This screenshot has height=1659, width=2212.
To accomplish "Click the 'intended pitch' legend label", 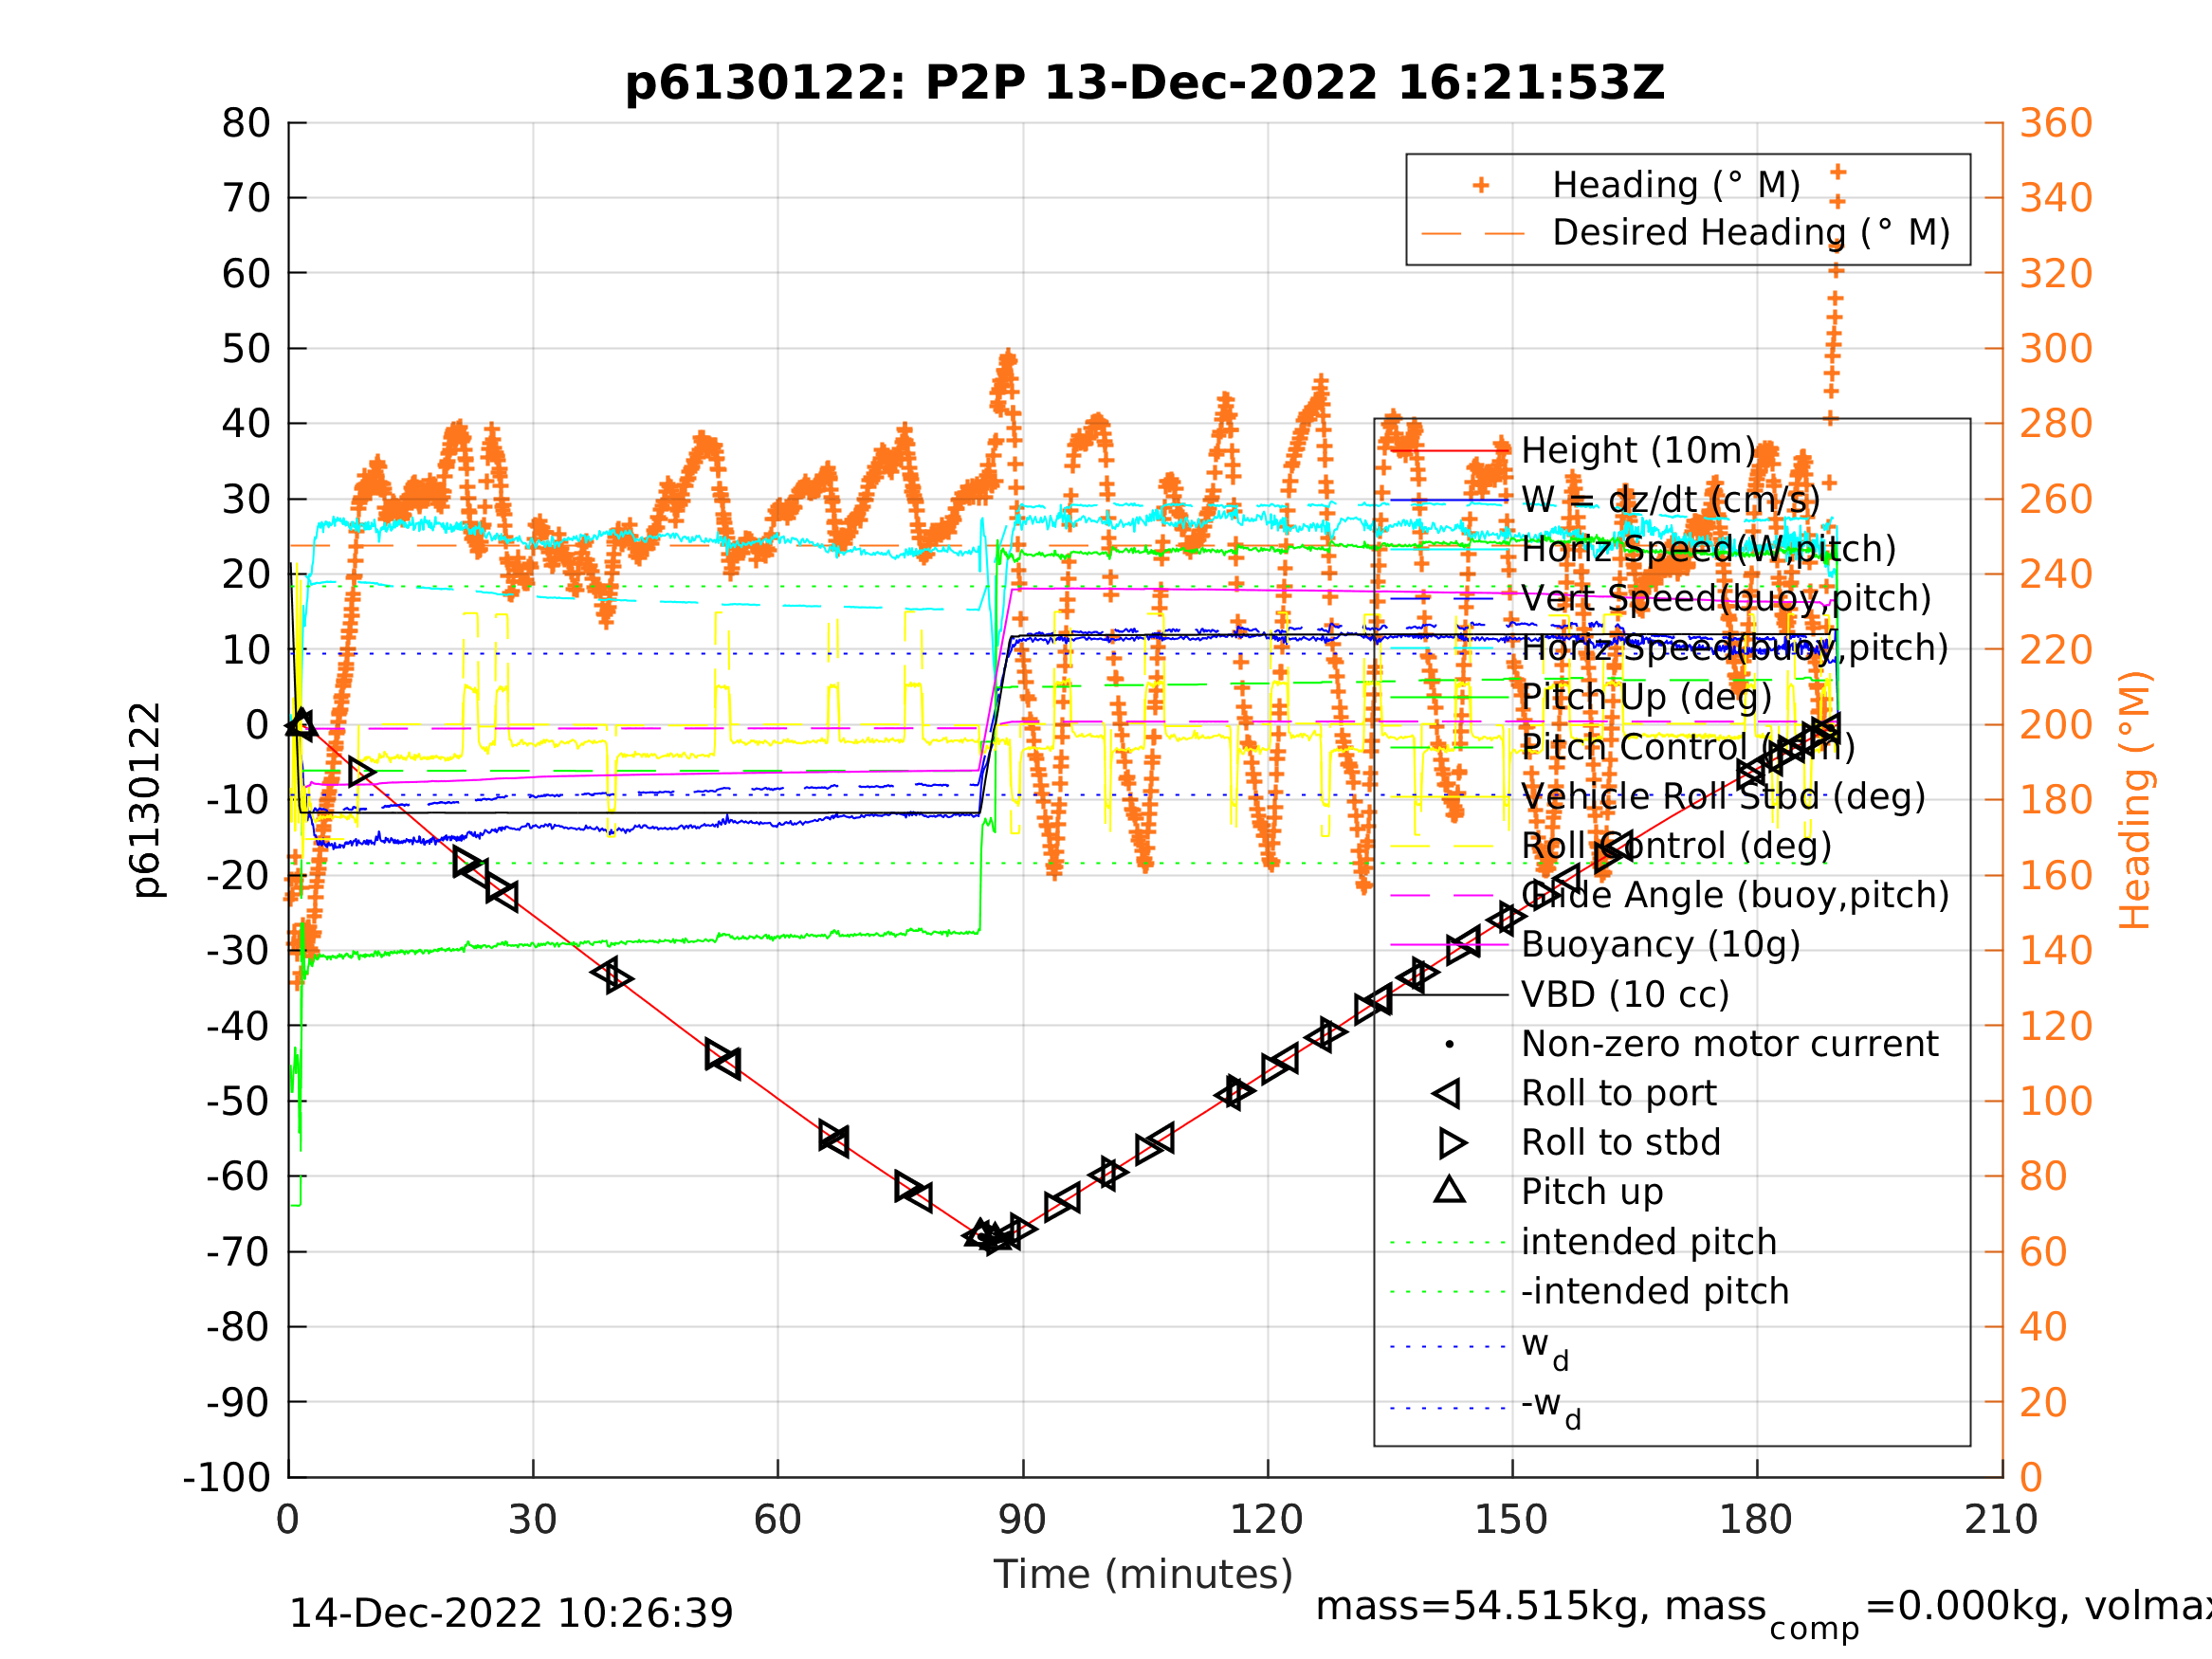I will 1649,1241.
